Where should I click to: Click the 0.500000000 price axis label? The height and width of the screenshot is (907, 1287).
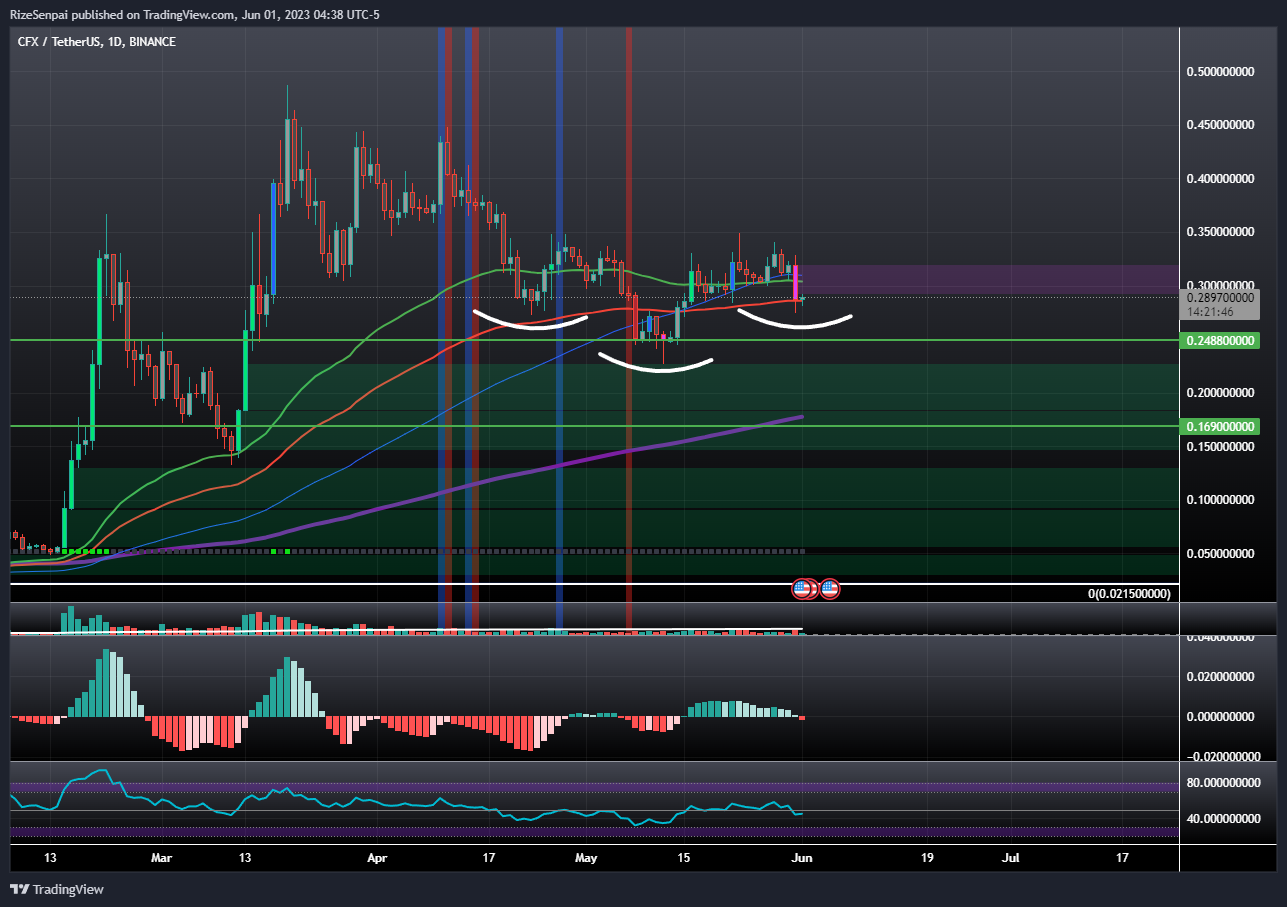pyautogui.click(x=1220, y=72)
